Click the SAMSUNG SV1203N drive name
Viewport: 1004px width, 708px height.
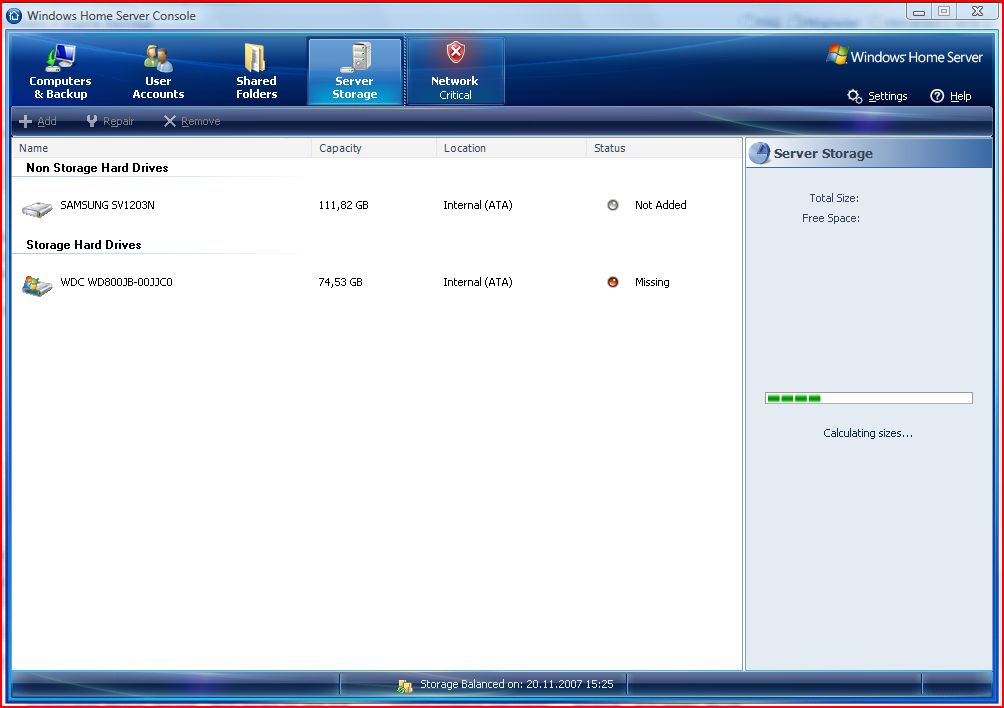tap(108, 205)
